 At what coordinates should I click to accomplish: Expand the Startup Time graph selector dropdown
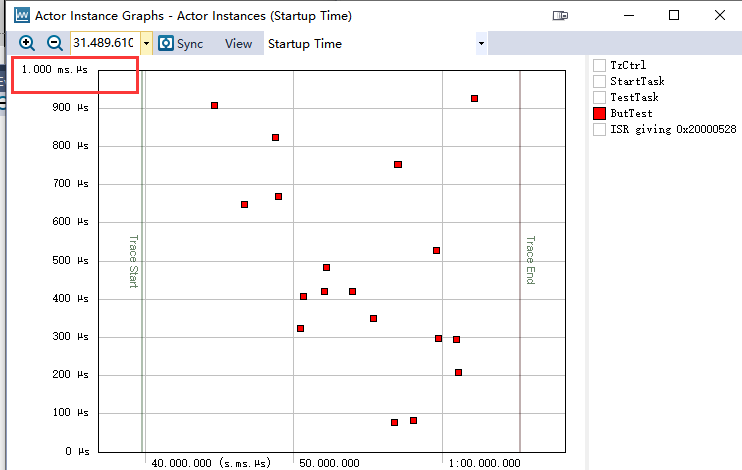(x=481, y=44)
